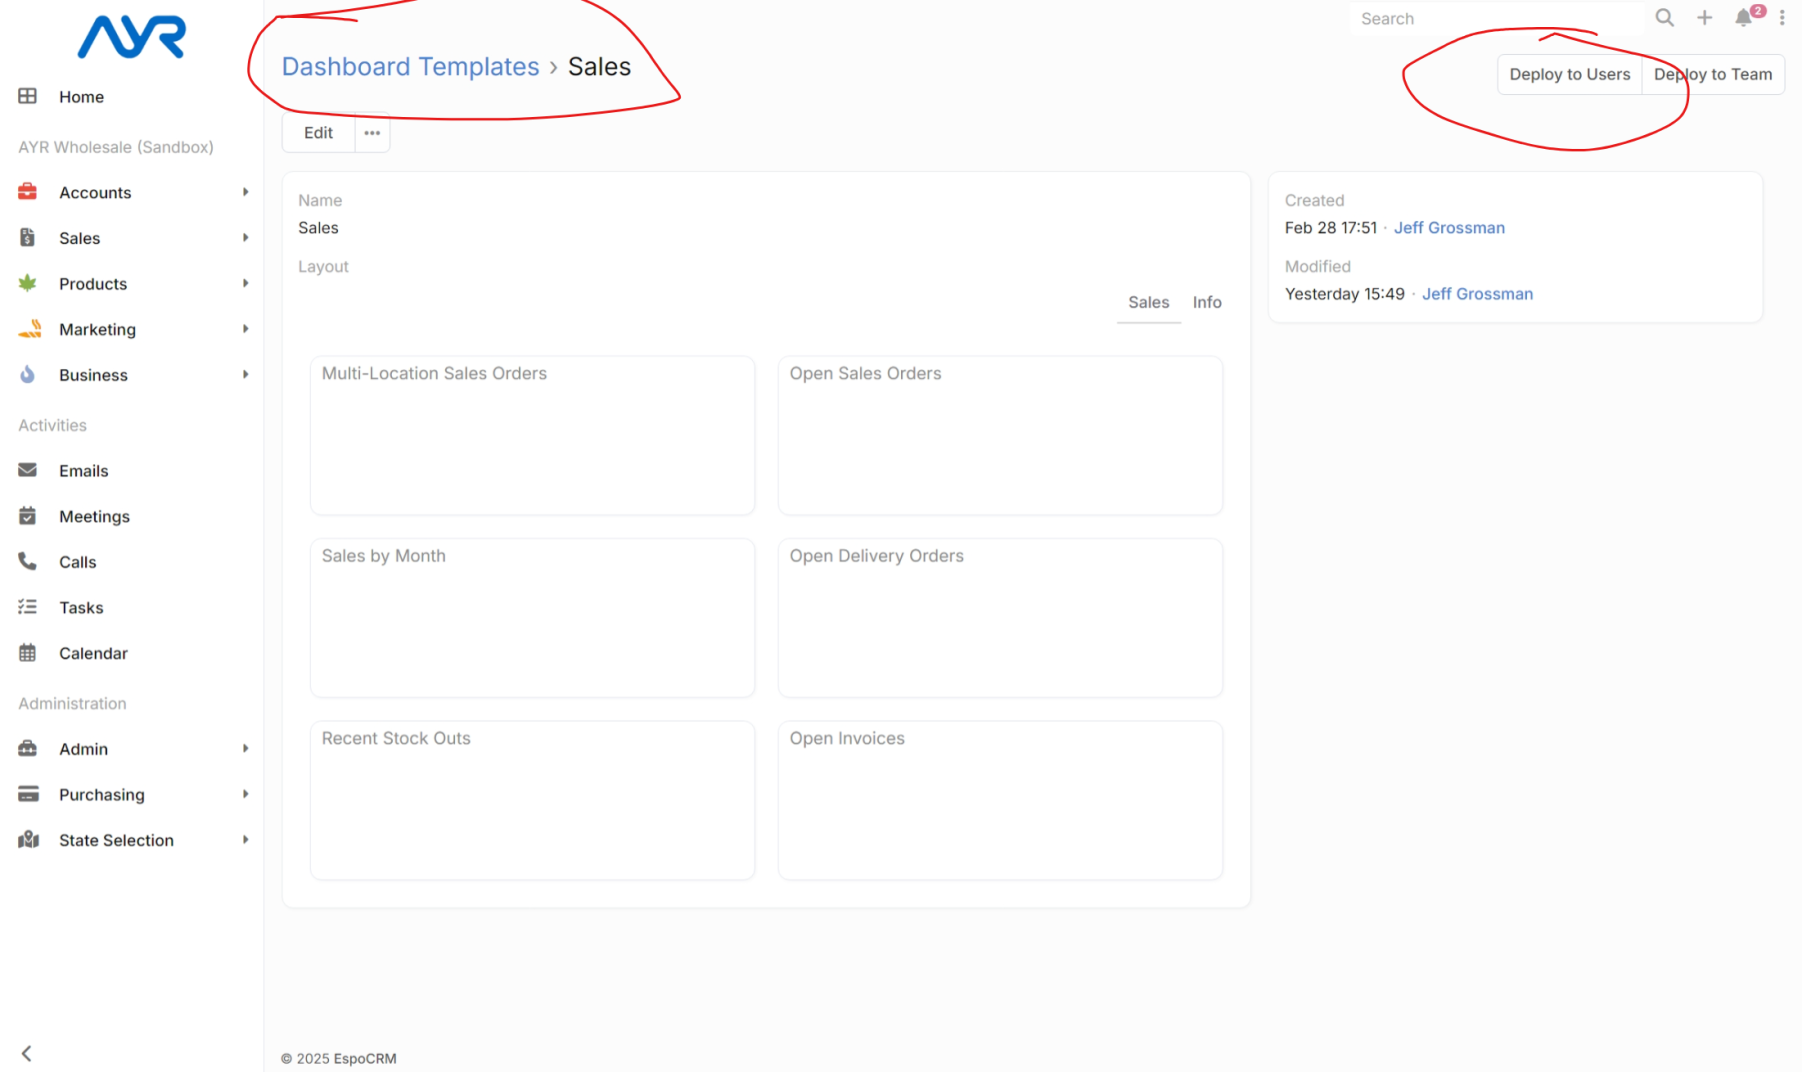Click the Deploy to Team button
1802x1072 pixels.
click(x=1712, y=75)
